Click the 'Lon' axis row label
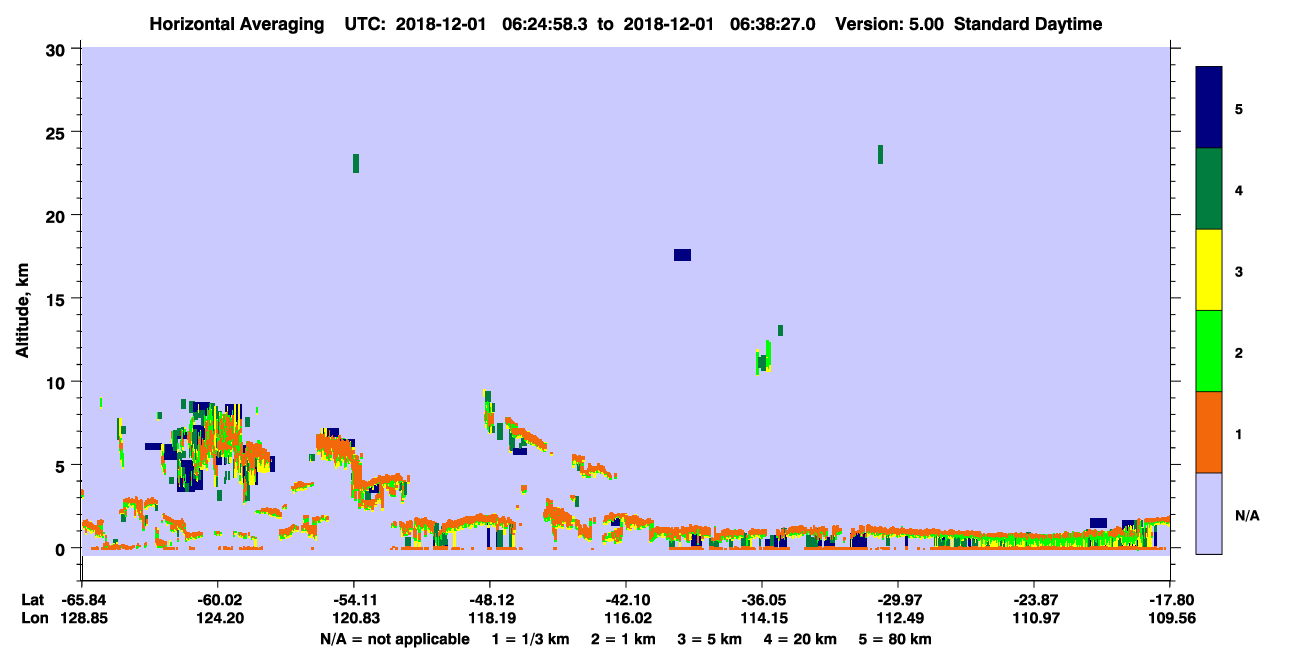The width and height of the screenshot is (1300, 667). click(x=33, y=618)
